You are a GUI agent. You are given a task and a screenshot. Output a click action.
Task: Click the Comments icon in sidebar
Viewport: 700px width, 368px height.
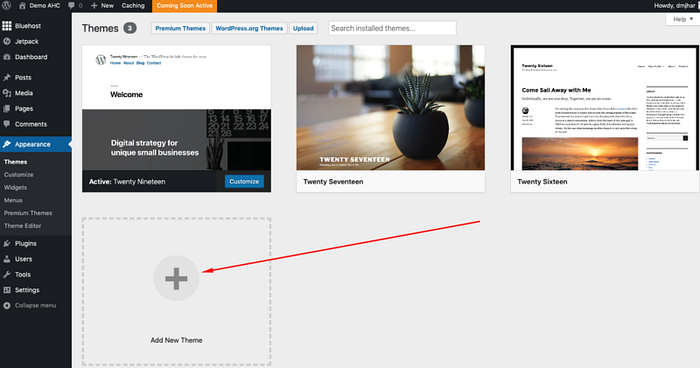[7, 124]
